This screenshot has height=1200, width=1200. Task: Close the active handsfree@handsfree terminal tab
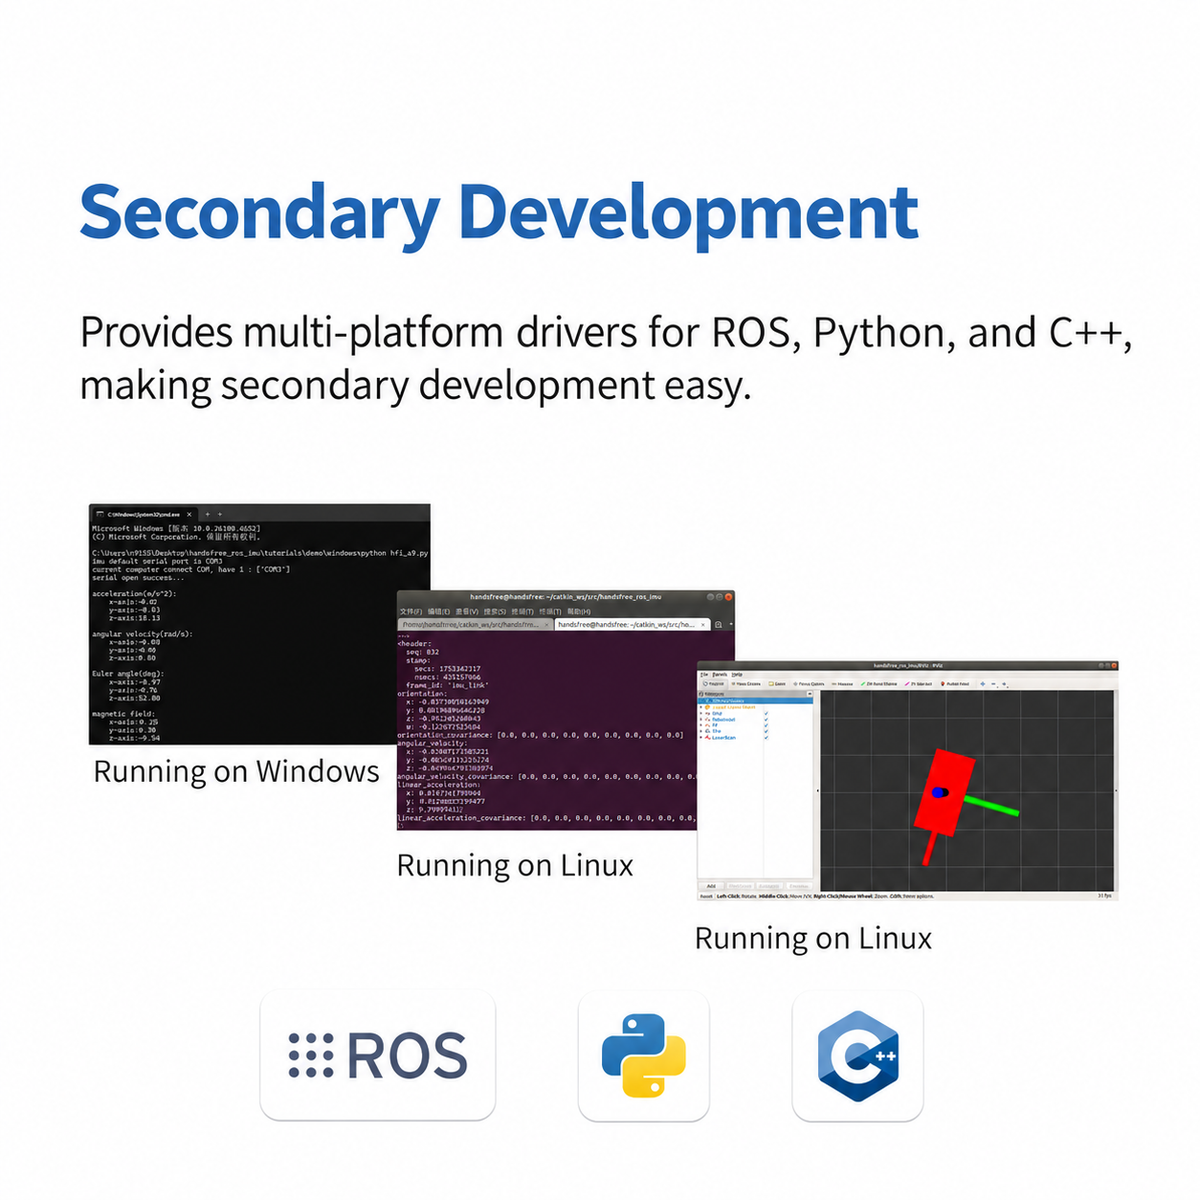point(703,625)
